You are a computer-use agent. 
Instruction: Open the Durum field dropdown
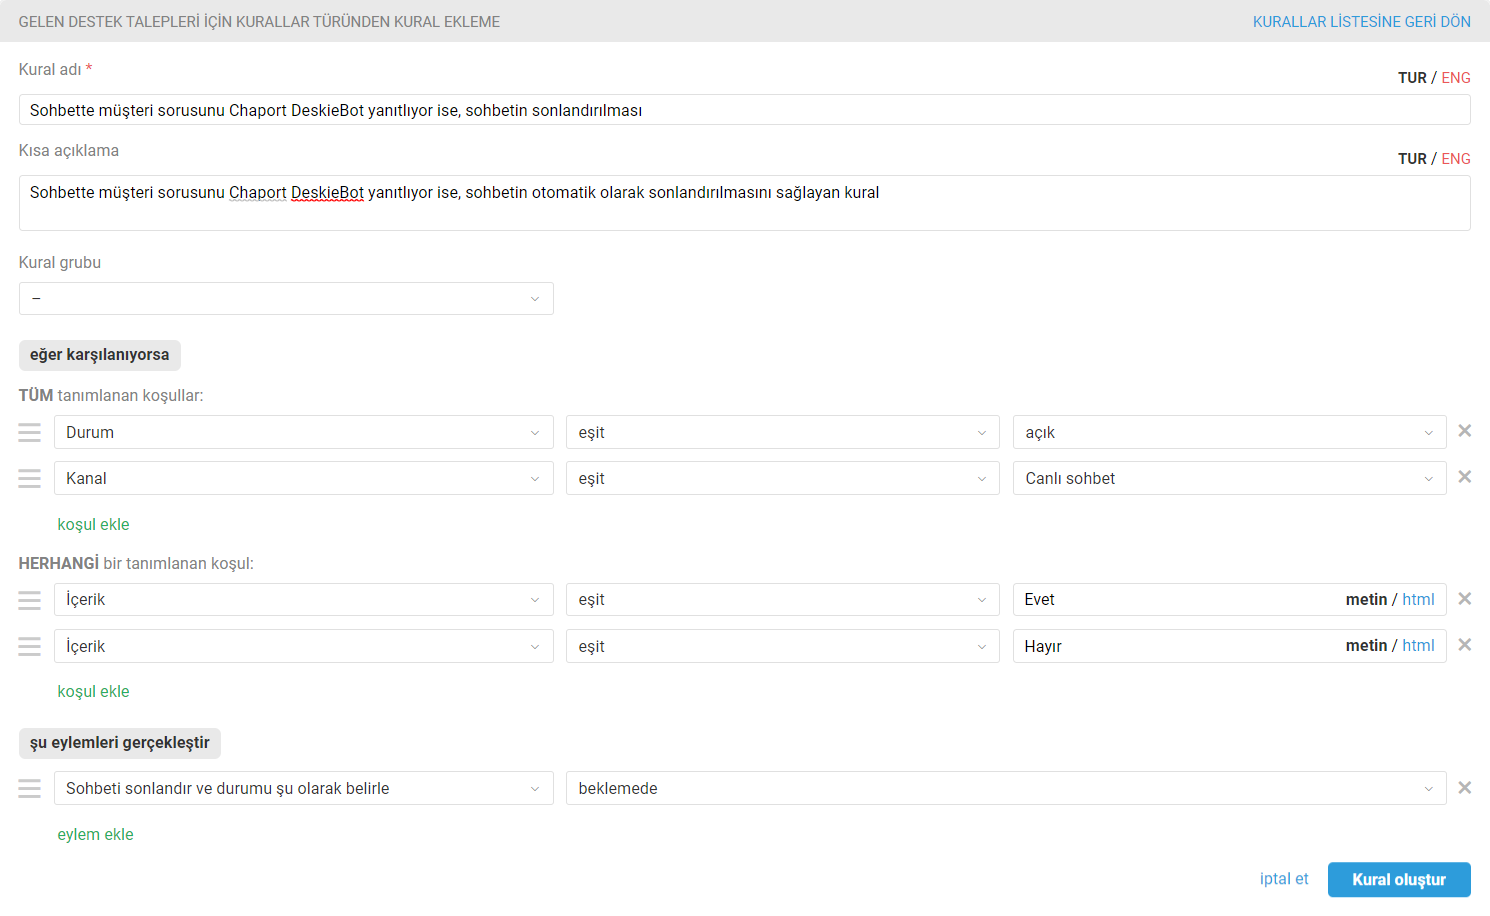coord(304,432)
